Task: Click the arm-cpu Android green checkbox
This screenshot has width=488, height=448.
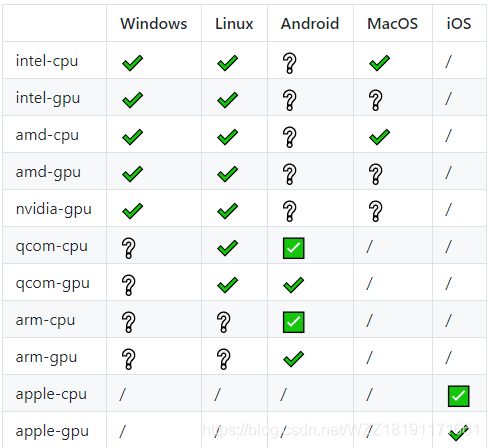Action: coord(293,322)
